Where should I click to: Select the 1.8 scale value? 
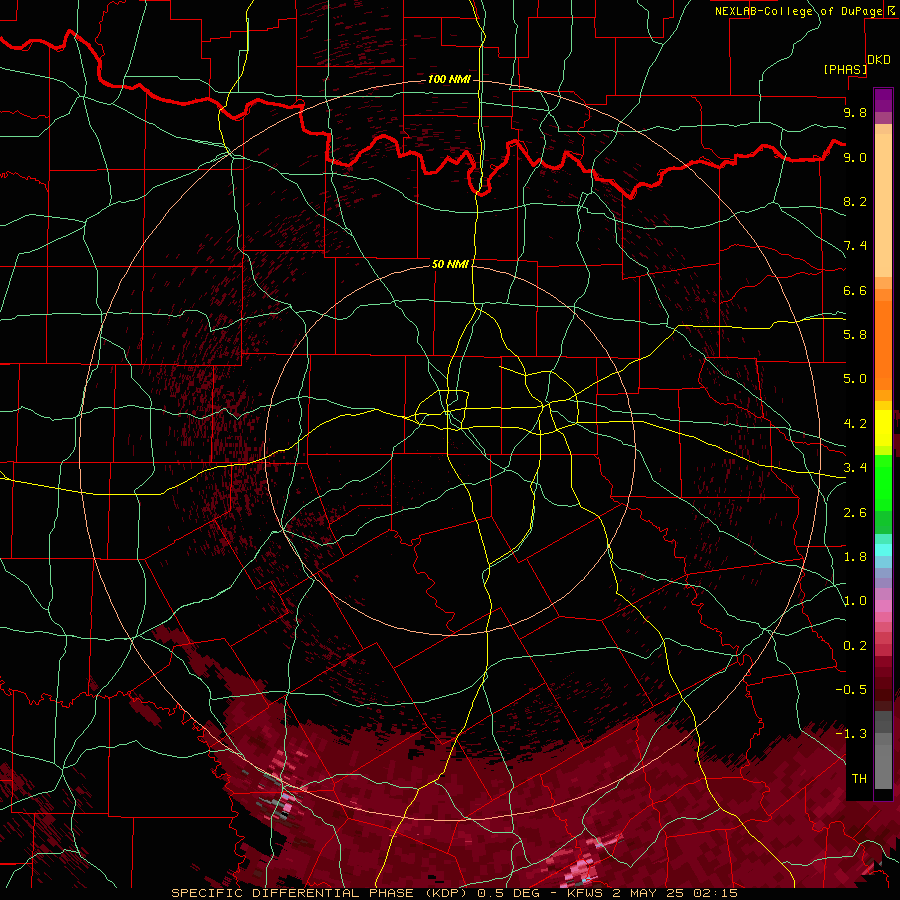[855, 557]
